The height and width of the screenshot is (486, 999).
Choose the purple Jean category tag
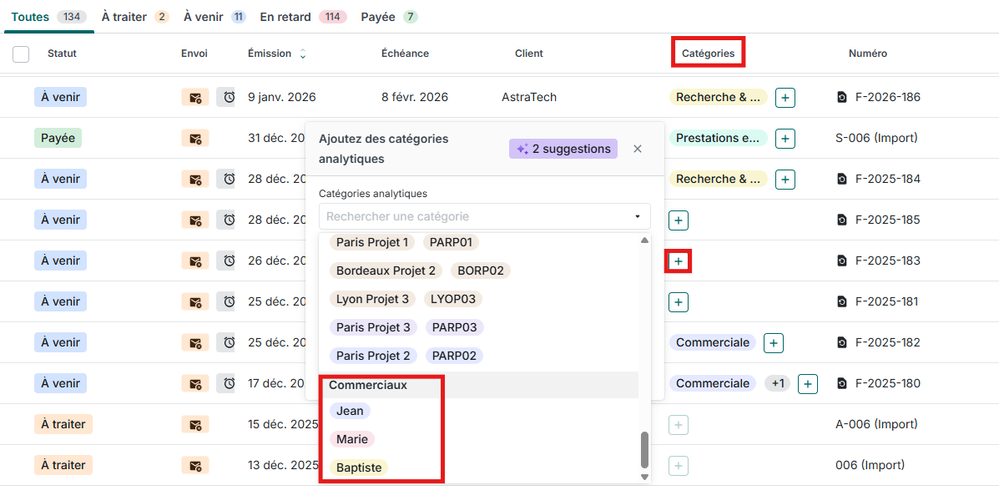(x=350, y=411)
